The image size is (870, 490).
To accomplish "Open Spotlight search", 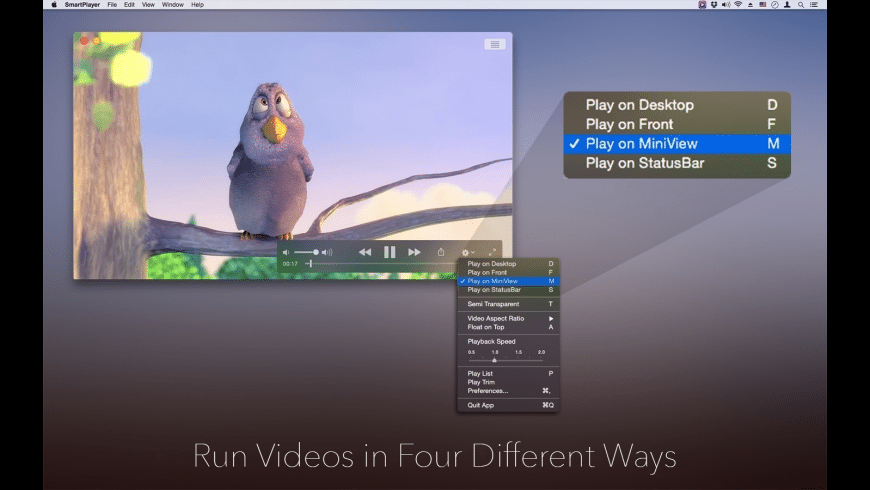I will pyautogui.click(x=801, y=4).
